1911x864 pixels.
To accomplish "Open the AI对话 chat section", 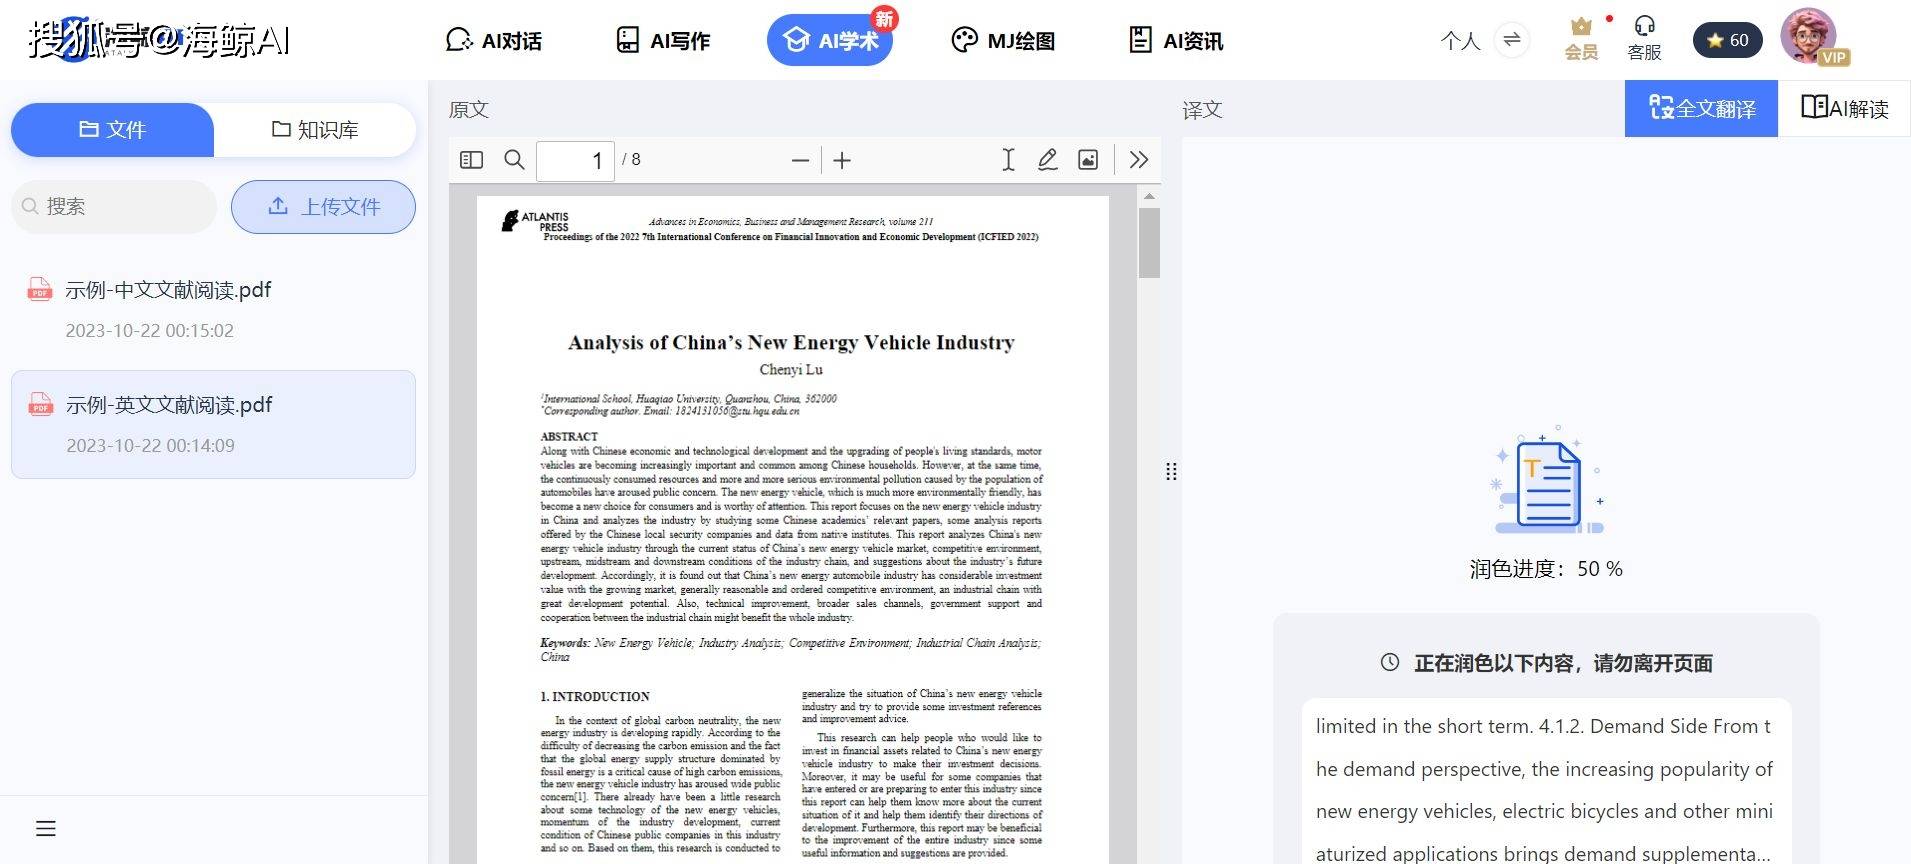I will click(x=493, y=40).
